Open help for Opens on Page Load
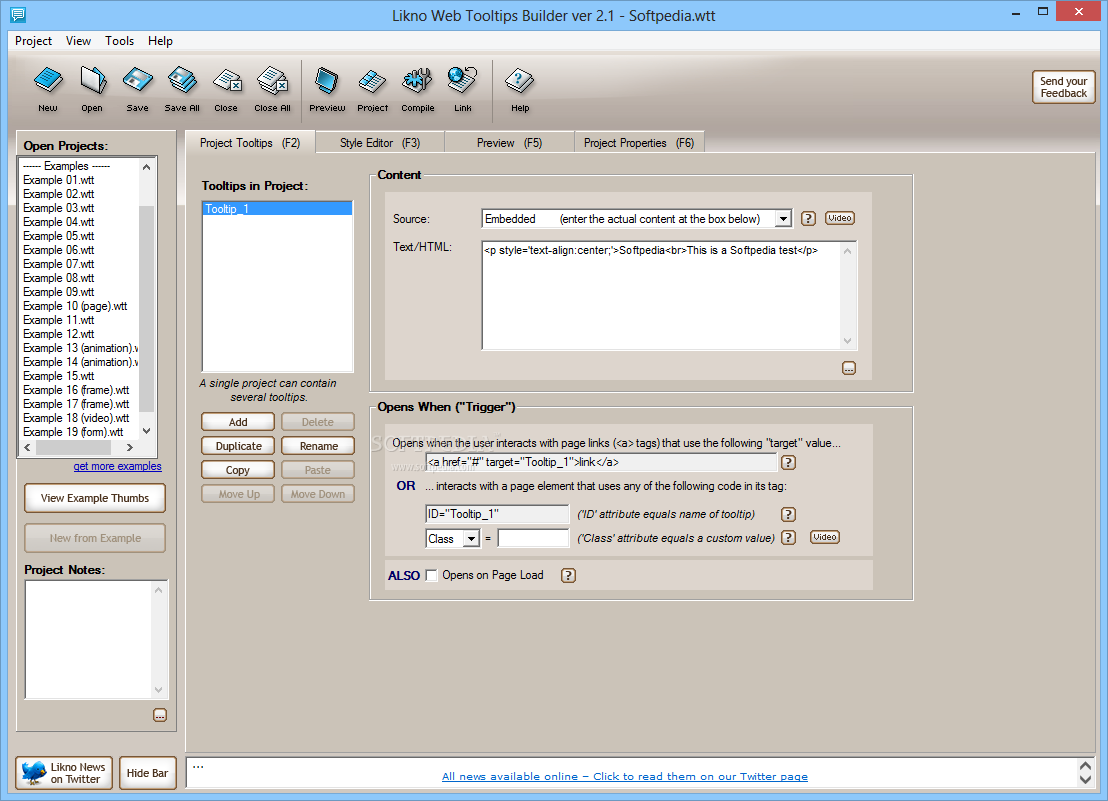The width and height of the screenshot is (1108, 801). click(x=568, y=576)
